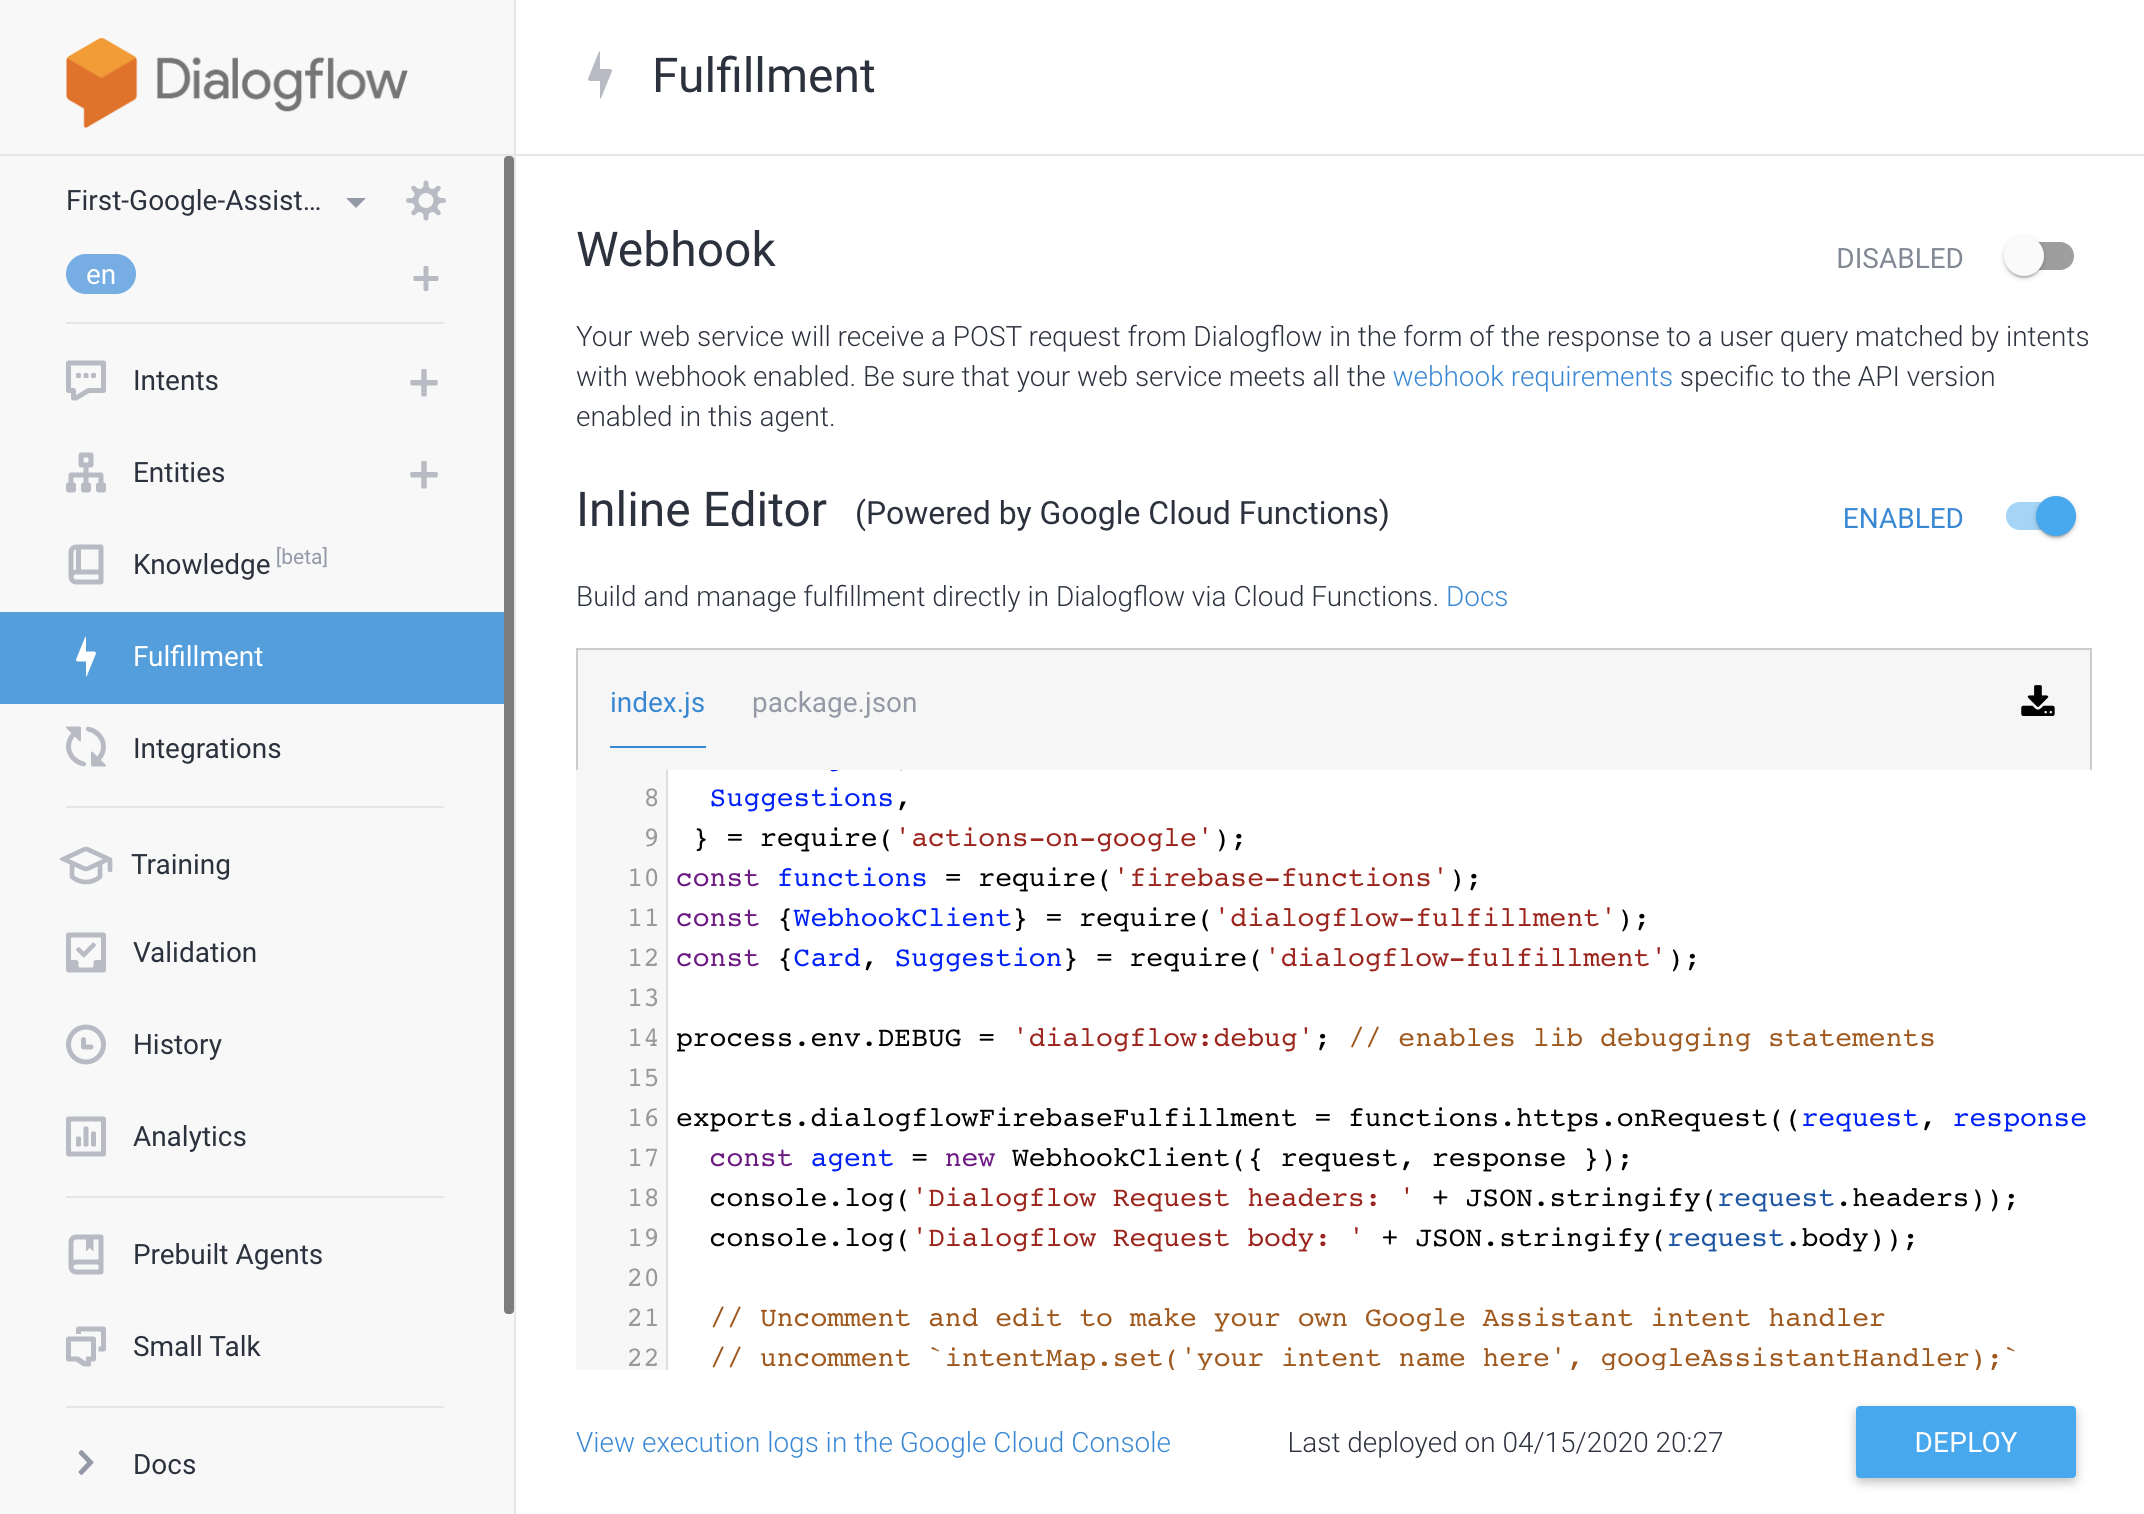Click the ENABLED label for Inline Editor
Screen dimensions: 2144x1514
click(1902, 518)
